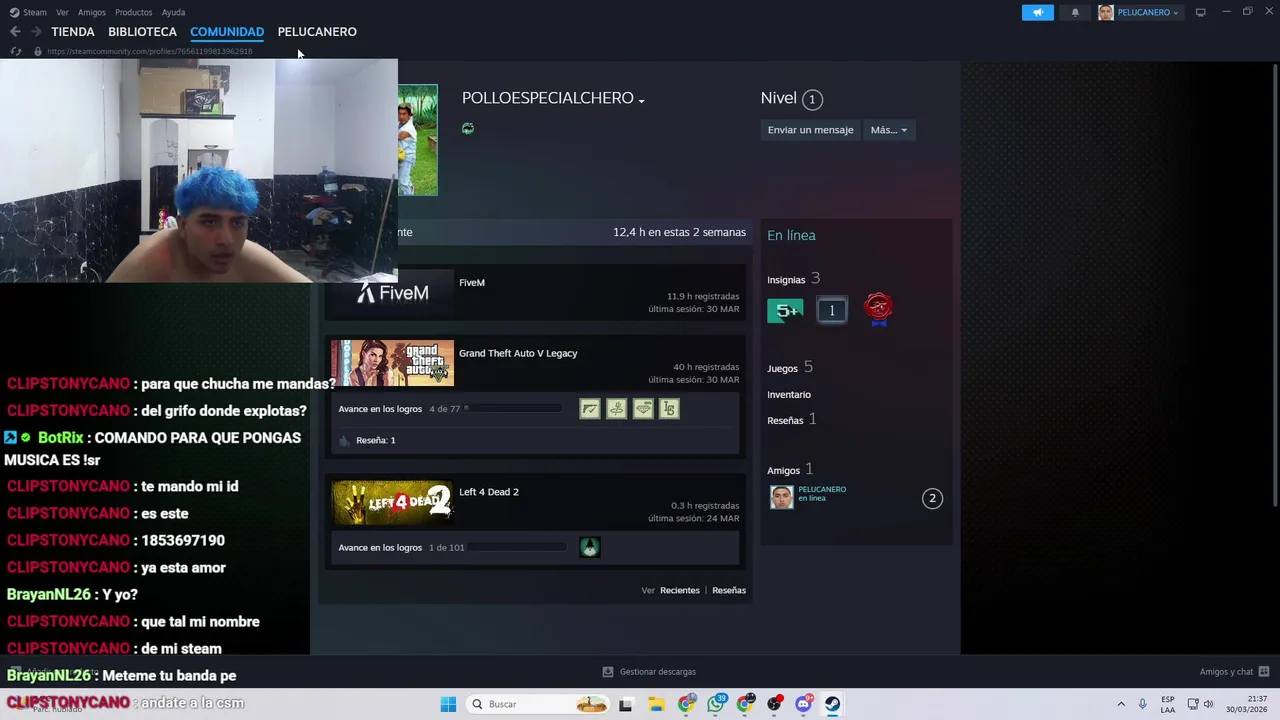Click the steamcommunity profile URL

click(x=149, y=51)
